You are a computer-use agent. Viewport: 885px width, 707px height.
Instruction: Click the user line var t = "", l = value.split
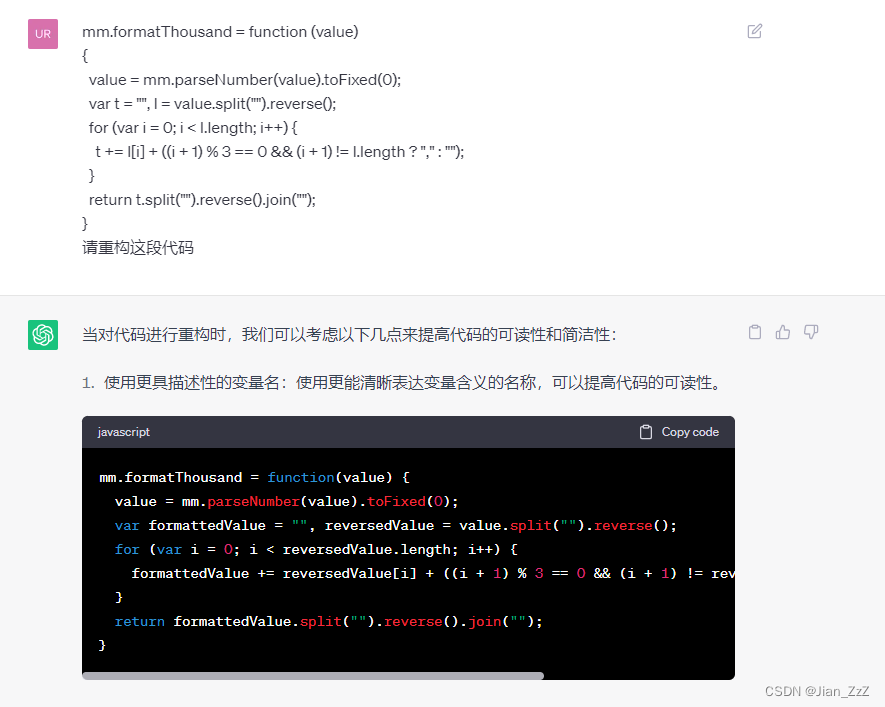pos(212,104)
